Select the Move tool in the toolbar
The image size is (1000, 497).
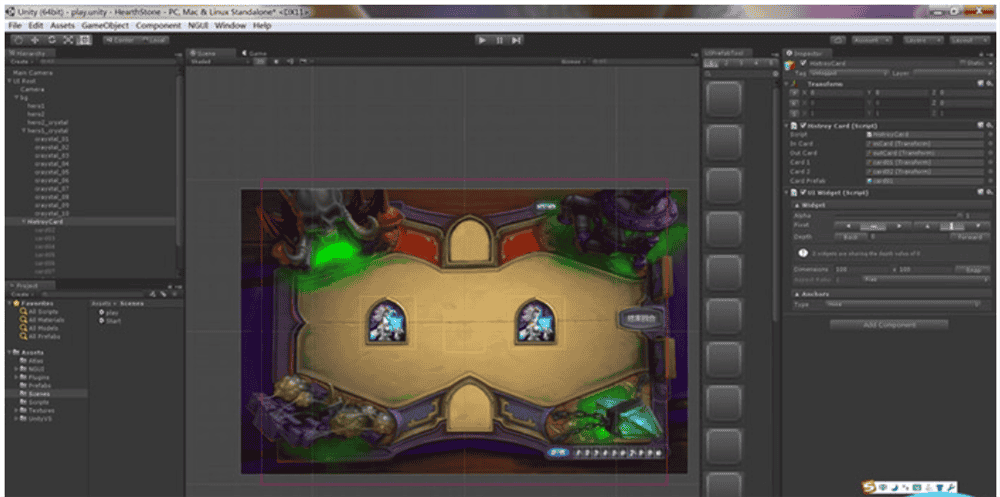click(x=35, y=40)
